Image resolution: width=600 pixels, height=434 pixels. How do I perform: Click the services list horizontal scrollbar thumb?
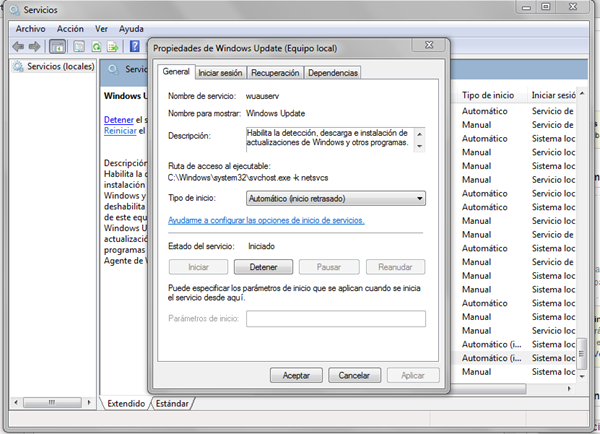pyautogui.click(x=488, y=389)
